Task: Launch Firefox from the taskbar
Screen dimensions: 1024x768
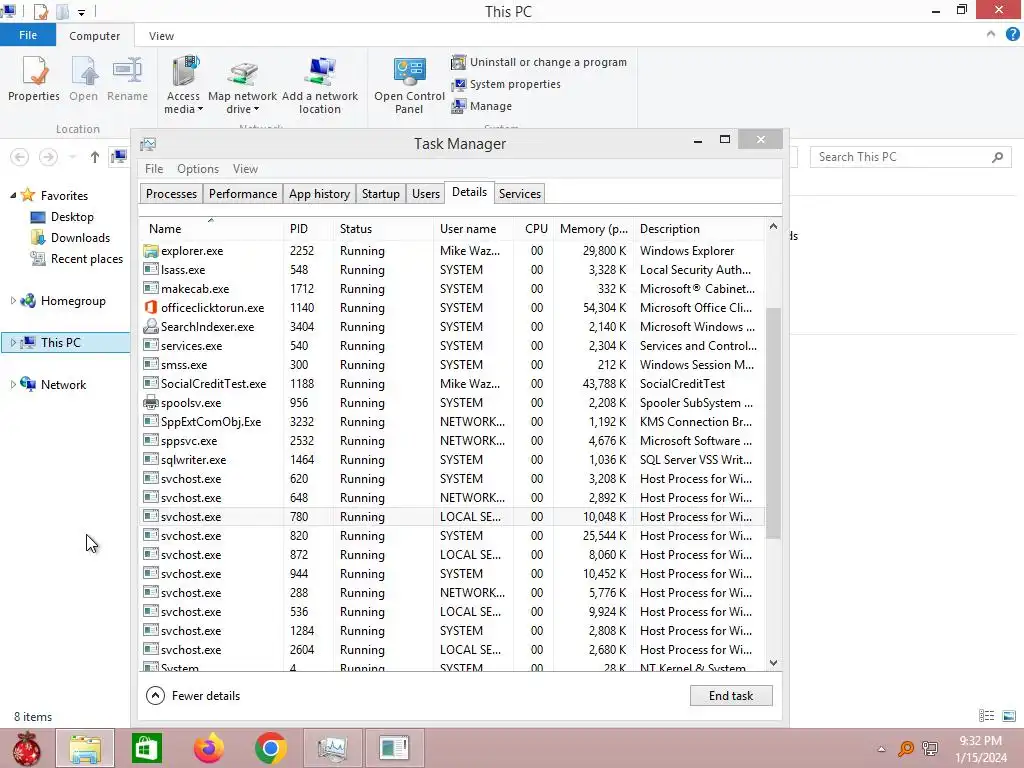Action: [x=208, y=748]
